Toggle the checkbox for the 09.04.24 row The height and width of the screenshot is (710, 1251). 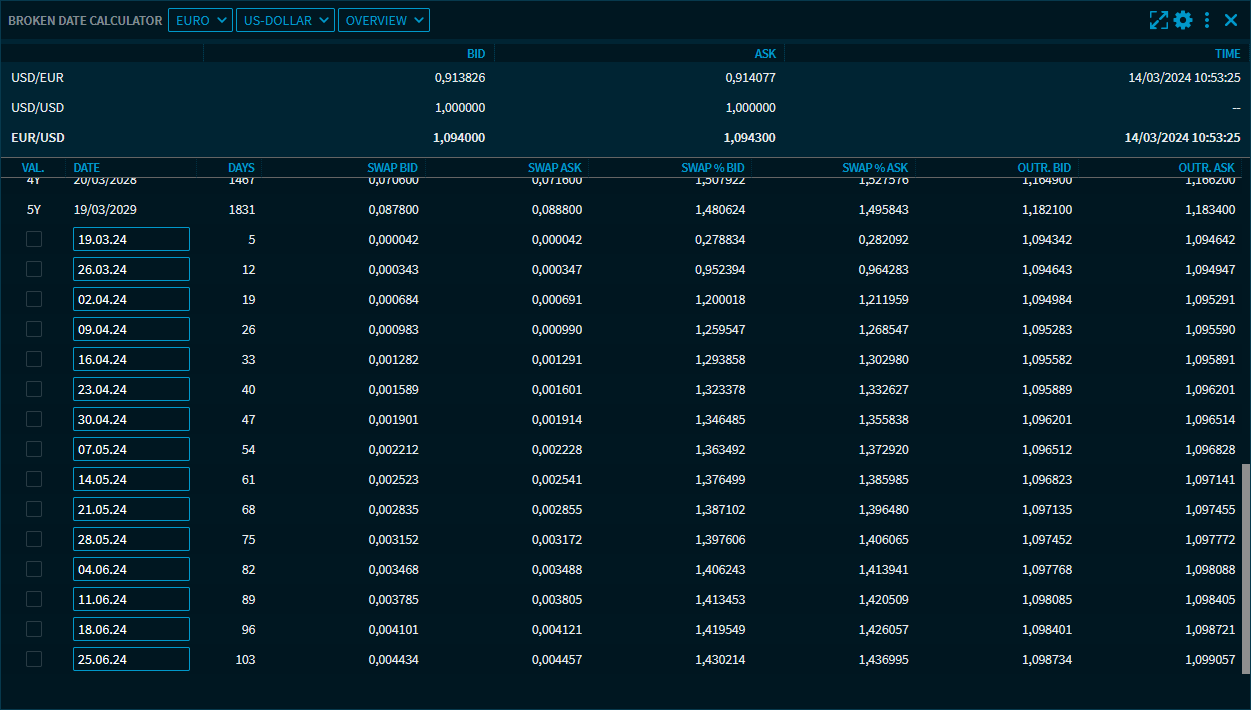(x=34, y=329)
